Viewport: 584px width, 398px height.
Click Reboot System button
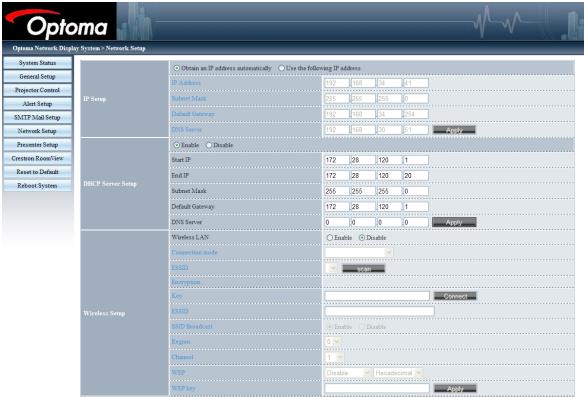[37, 186]
